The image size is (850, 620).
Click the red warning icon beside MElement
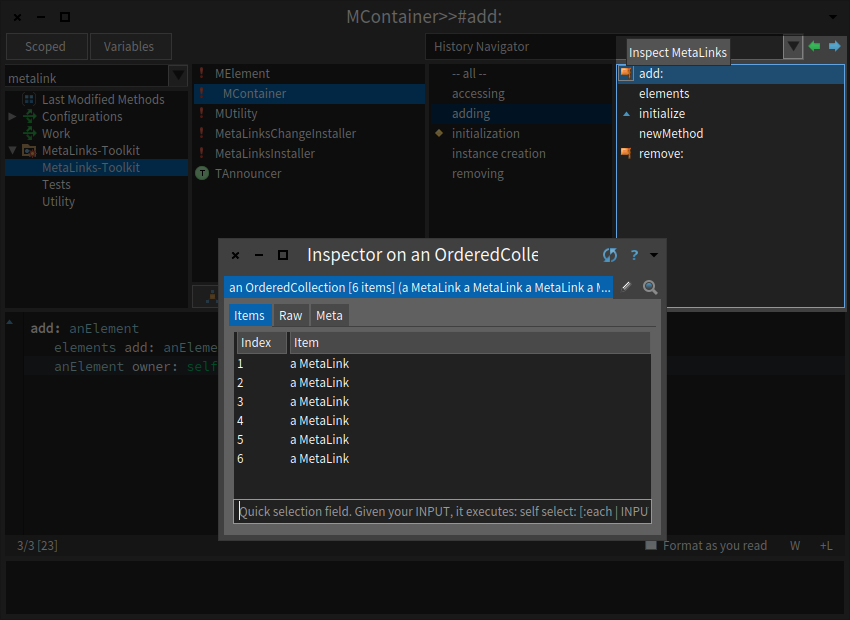[x=202, y=73]
